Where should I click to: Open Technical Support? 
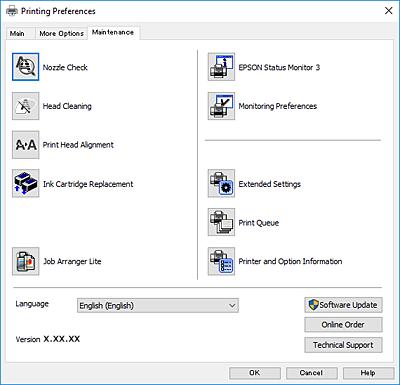(x=343, y=345)
